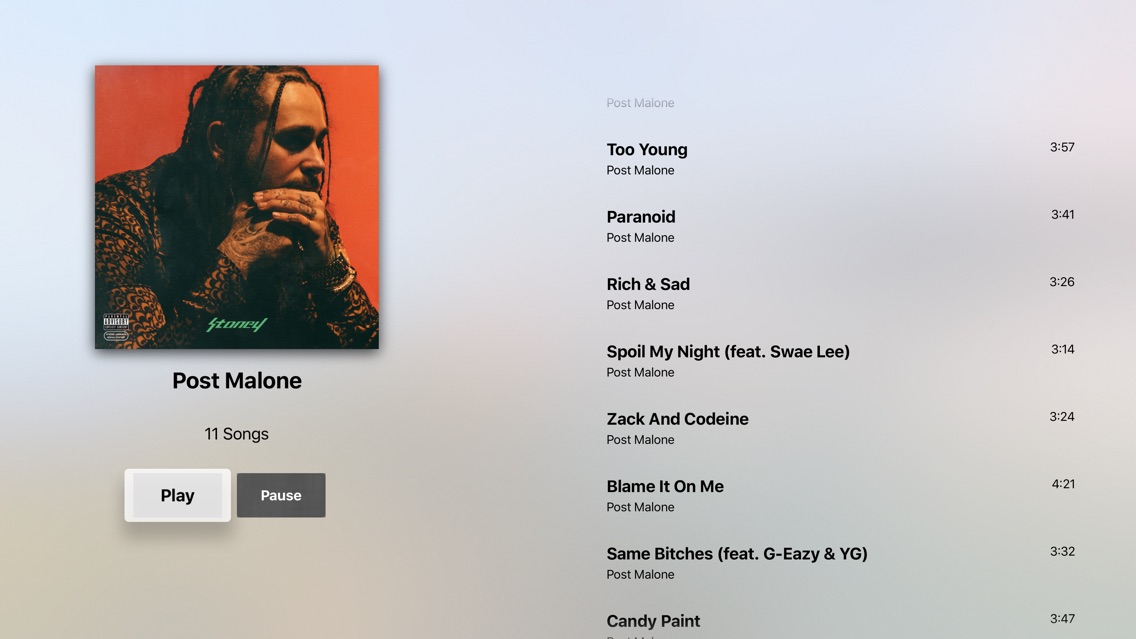Click the 4:21 duration for Blame It On Me

coord(1063,484)
